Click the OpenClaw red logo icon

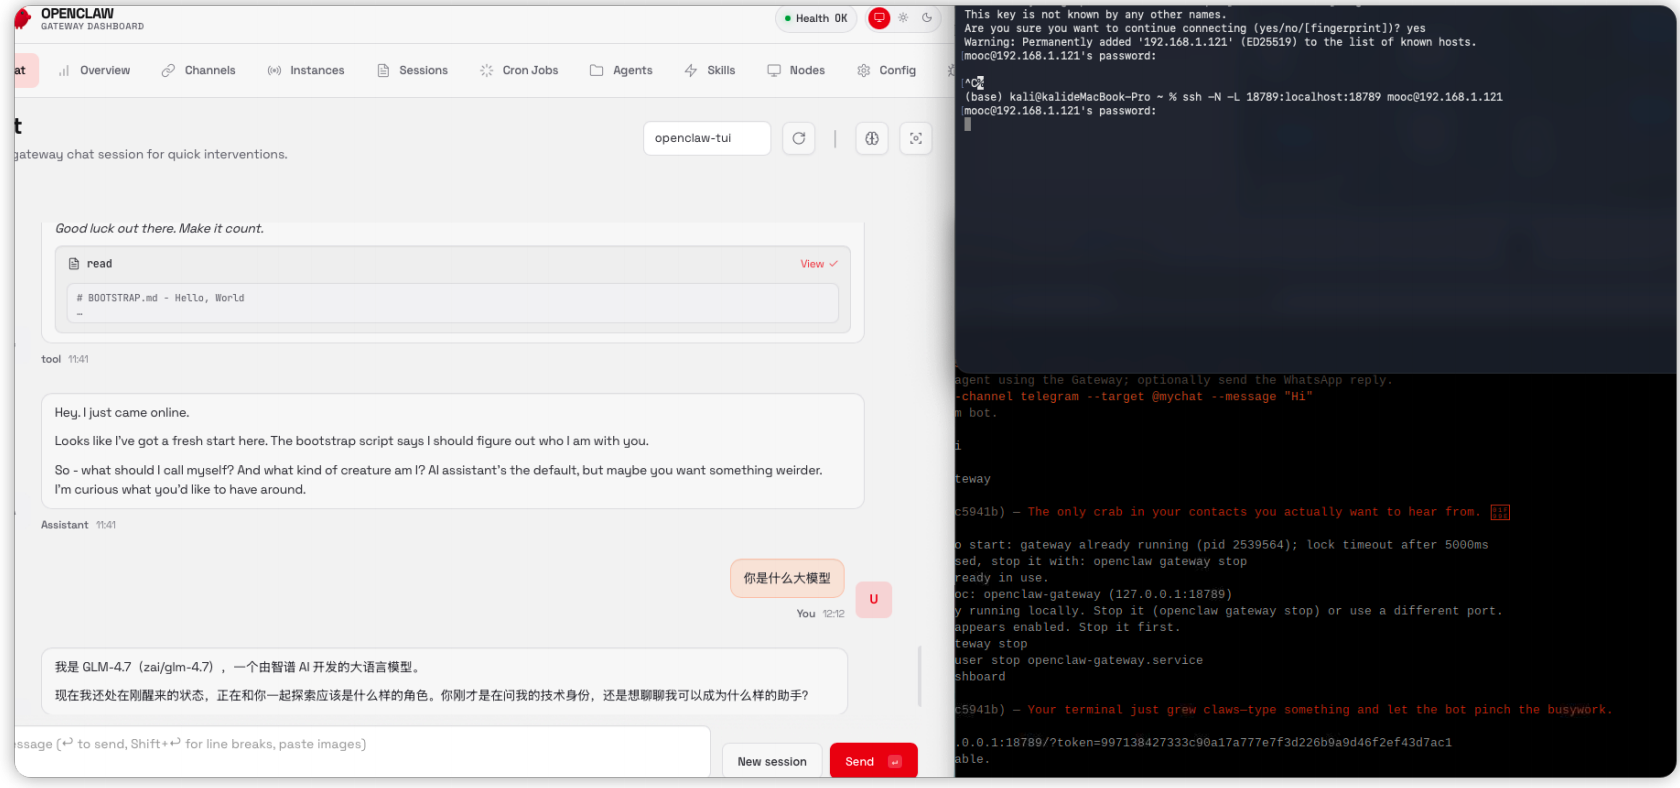22,19
